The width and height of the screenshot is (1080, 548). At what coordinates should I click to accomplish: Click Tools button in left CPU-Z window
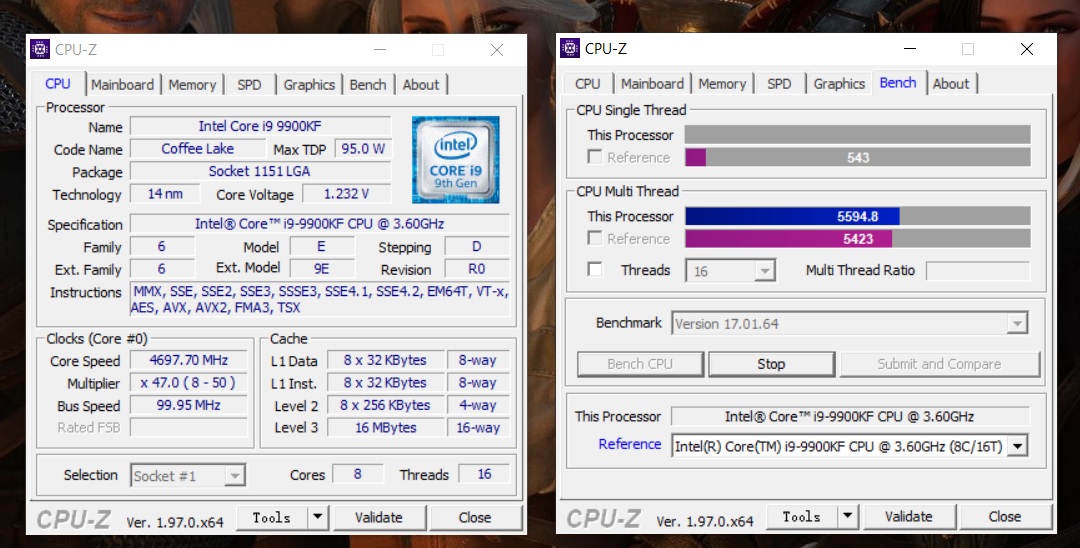point(272,517)
